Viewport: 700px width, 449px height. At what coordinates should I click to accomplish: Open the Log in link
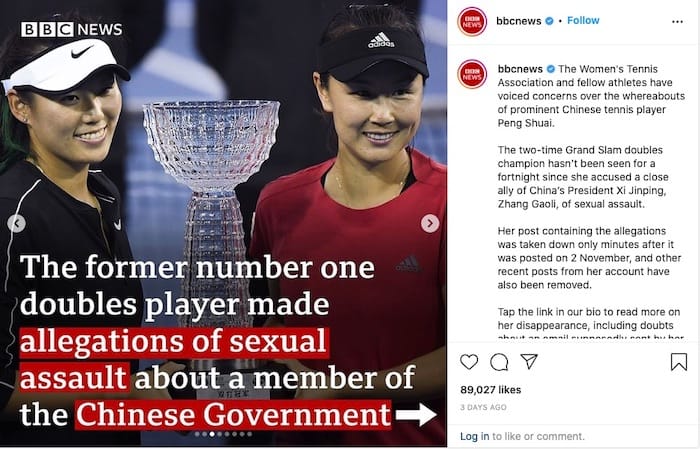pyautogui.click(x=475, y=436)
